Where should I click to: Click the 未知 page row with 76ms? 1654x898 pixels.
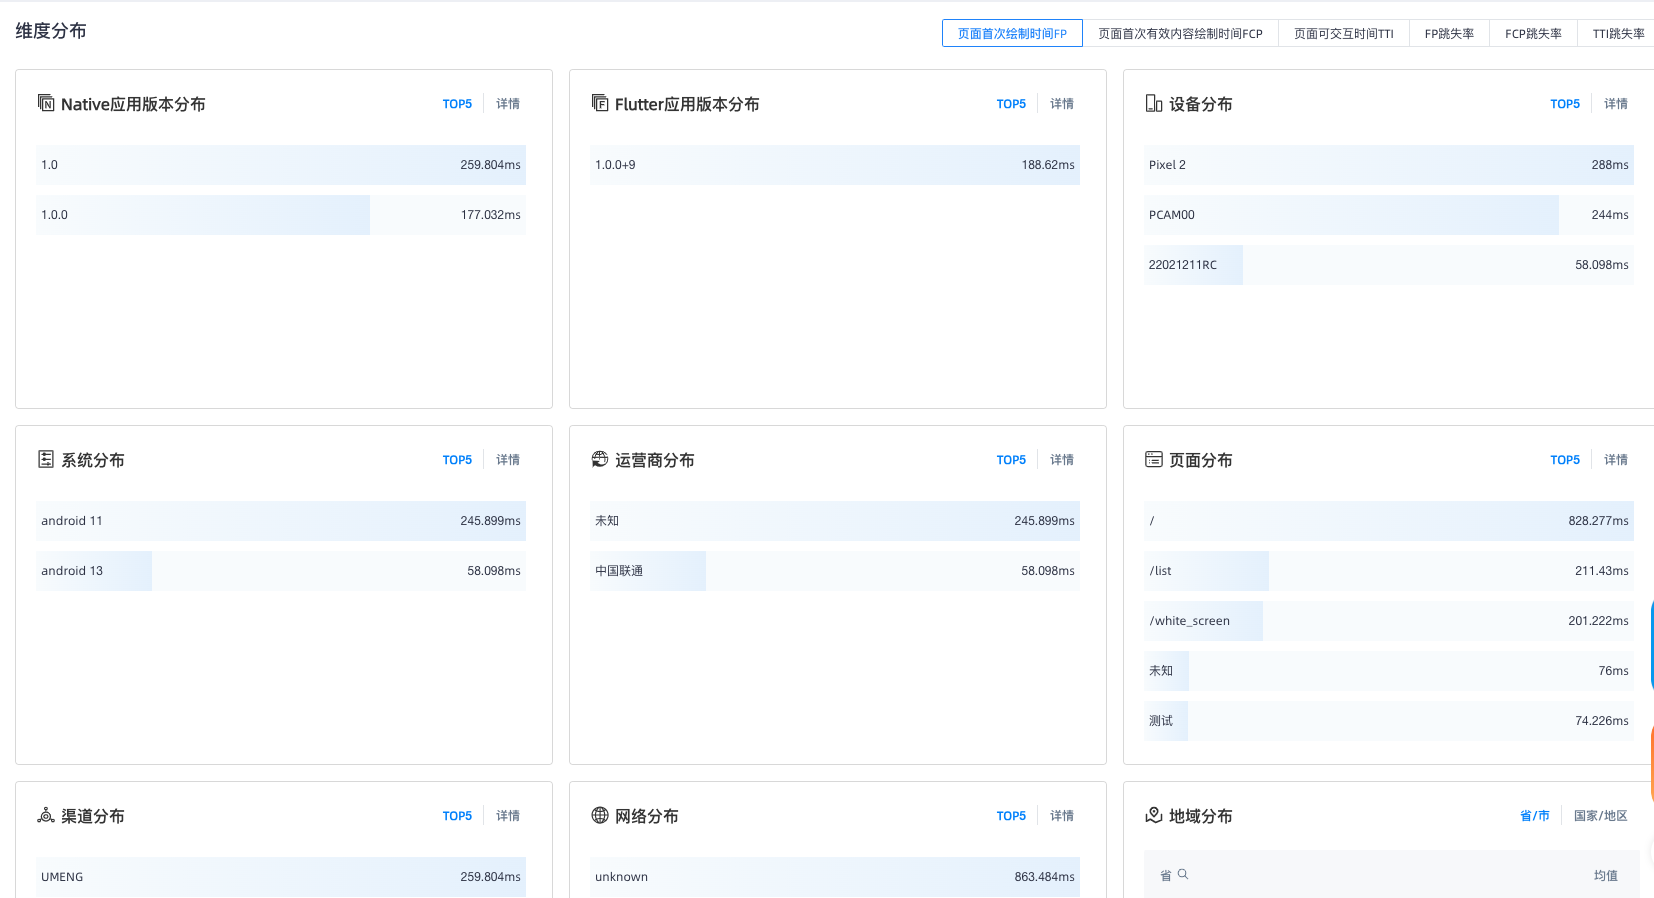pos(1389,671)
